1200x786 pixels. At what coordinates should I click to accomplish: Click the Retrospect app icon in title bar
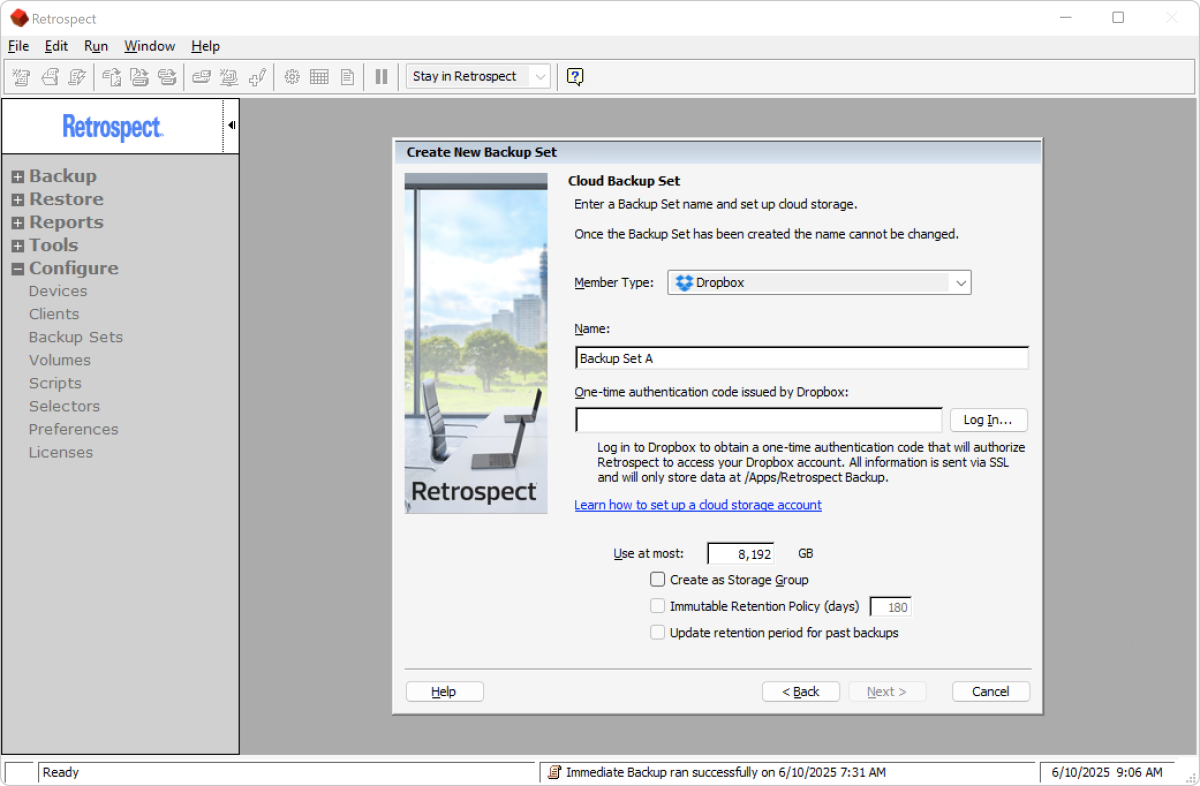pyautogui.click(x=18, y=17)
